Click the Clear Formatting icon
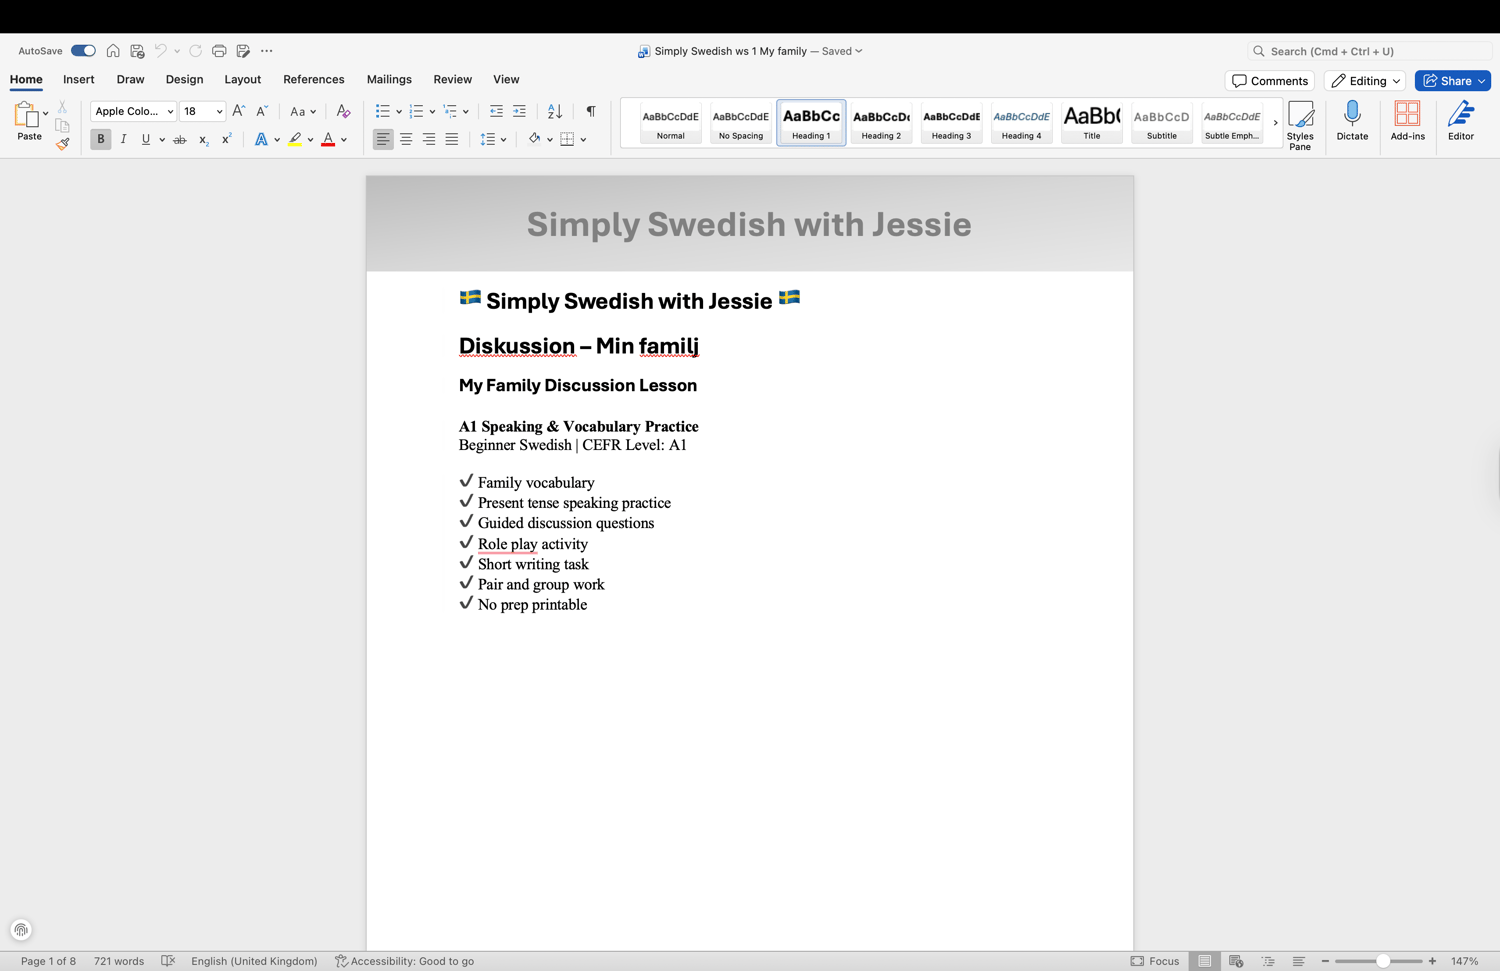 coord(343,111)
